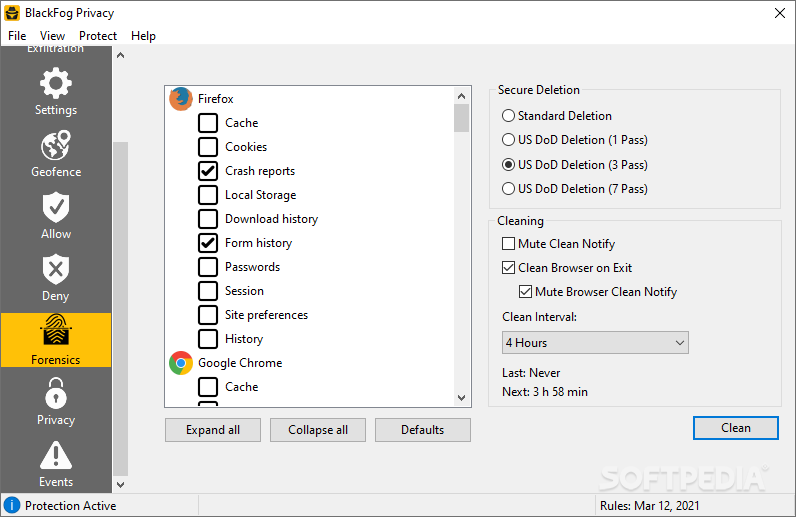
Task: Check the Firefox Cookies checkbox
Action: point(208,147)
